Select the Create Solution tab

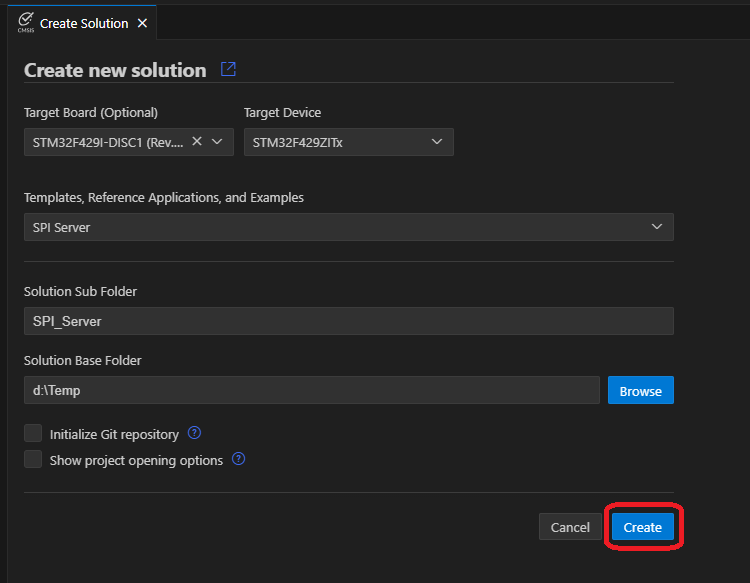(x=84, y=23)
